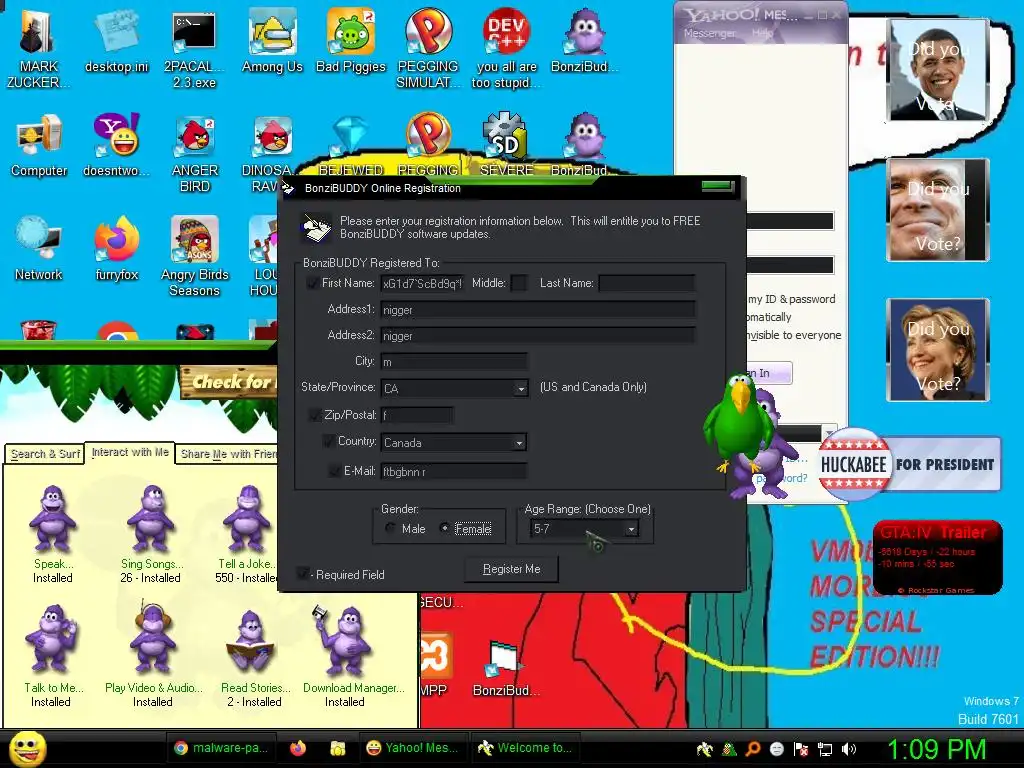Viewport: 1024px width, 768px height.
Task: Open the Help menu in Yahoo Messenger
Action: [762, 33]
